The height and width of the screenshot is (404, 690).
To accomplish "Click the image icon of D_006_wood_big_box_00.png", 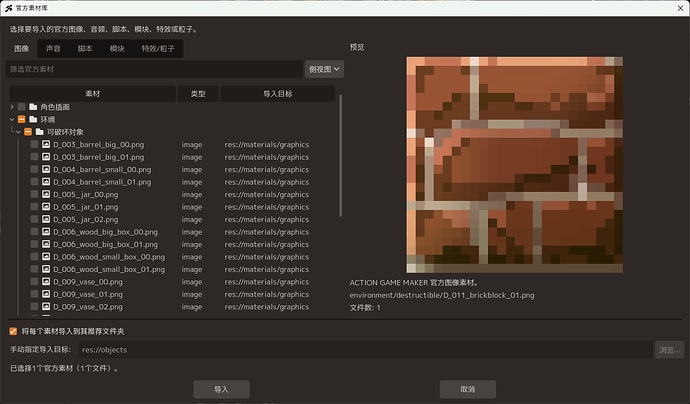I will pos(46,231).
